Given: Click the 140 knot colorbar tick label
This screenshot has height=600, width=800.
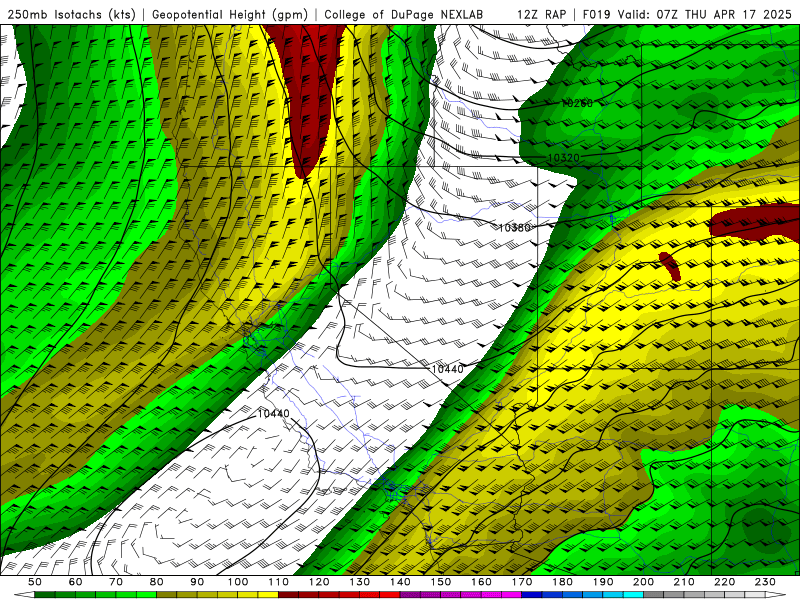Looking at the screenshot, I should tap(400, 582).
